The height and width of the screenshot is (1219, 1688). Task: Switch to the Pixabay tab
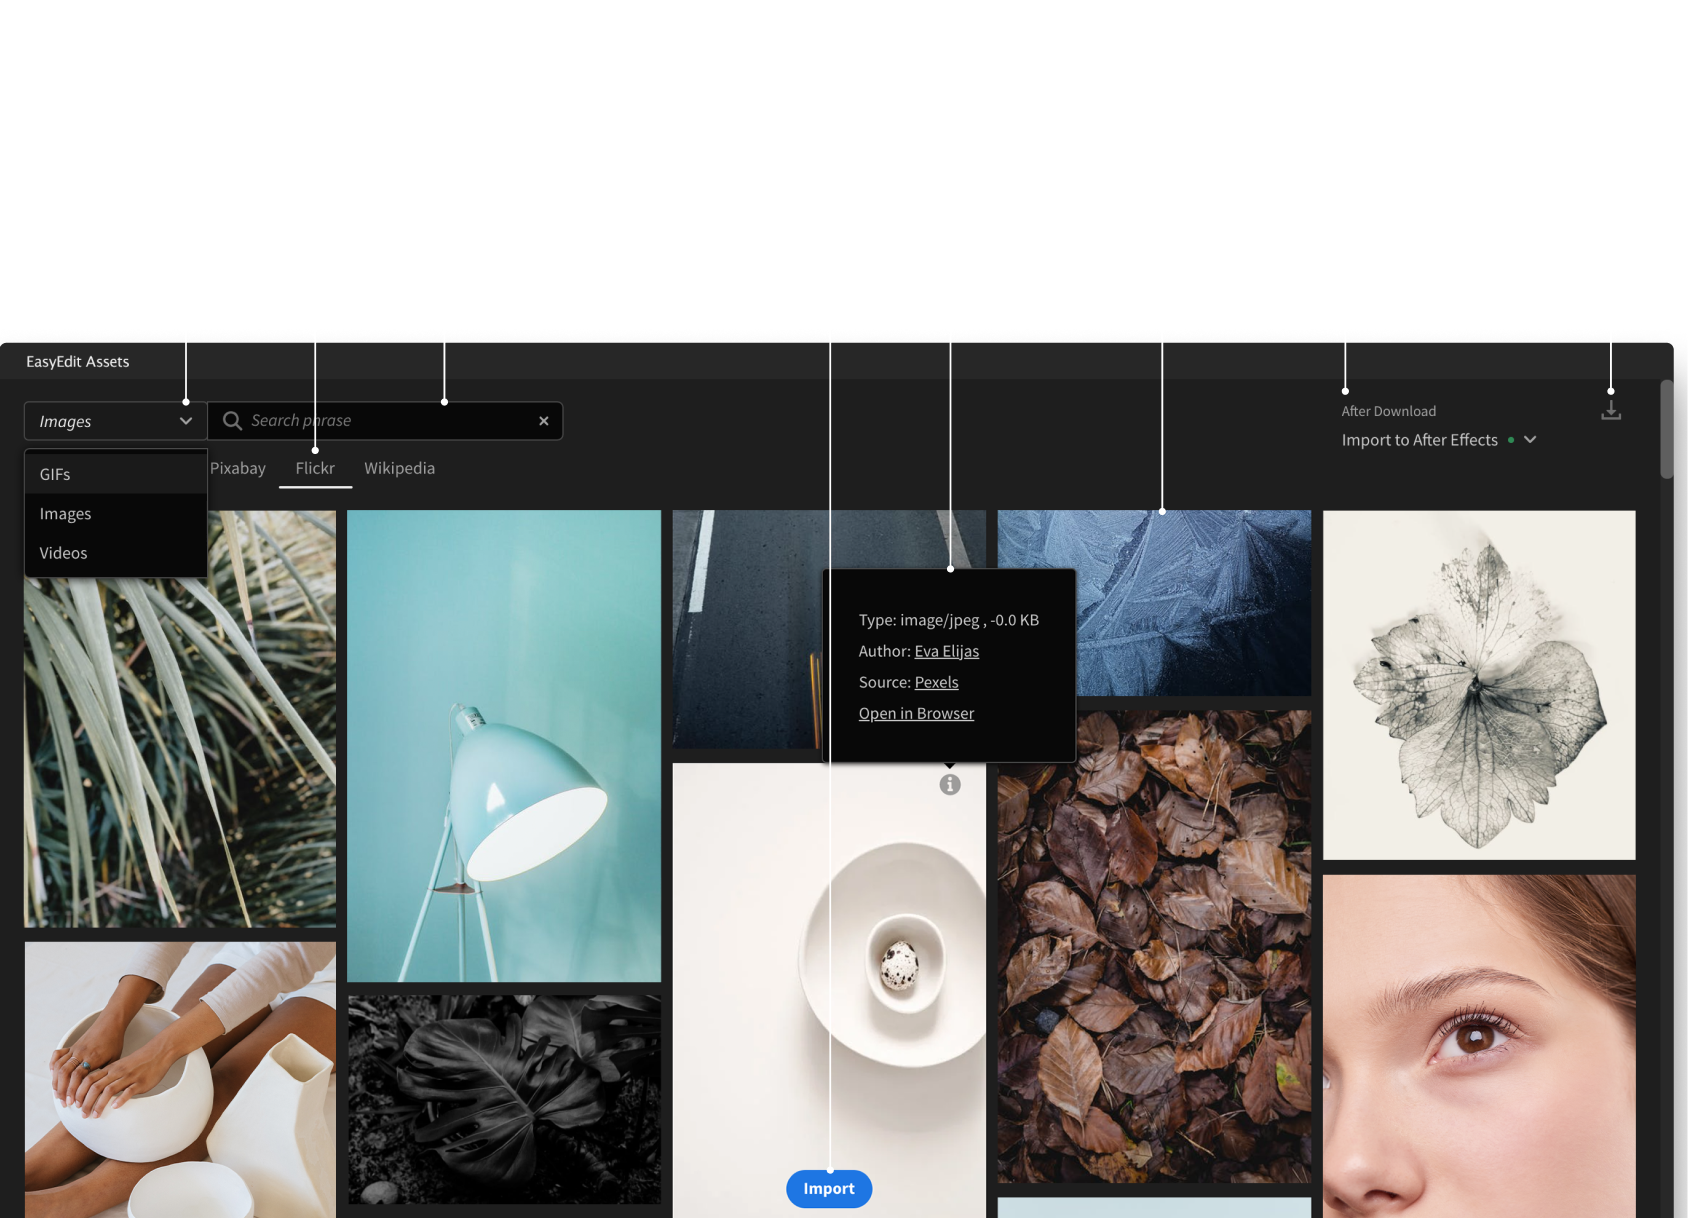[x=238, y=468]
